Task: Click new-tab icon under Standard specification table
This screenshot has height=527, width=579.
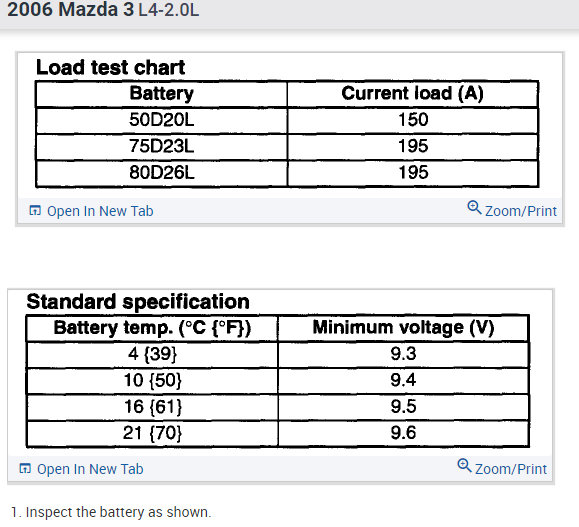Action: (x=25, y=468)
